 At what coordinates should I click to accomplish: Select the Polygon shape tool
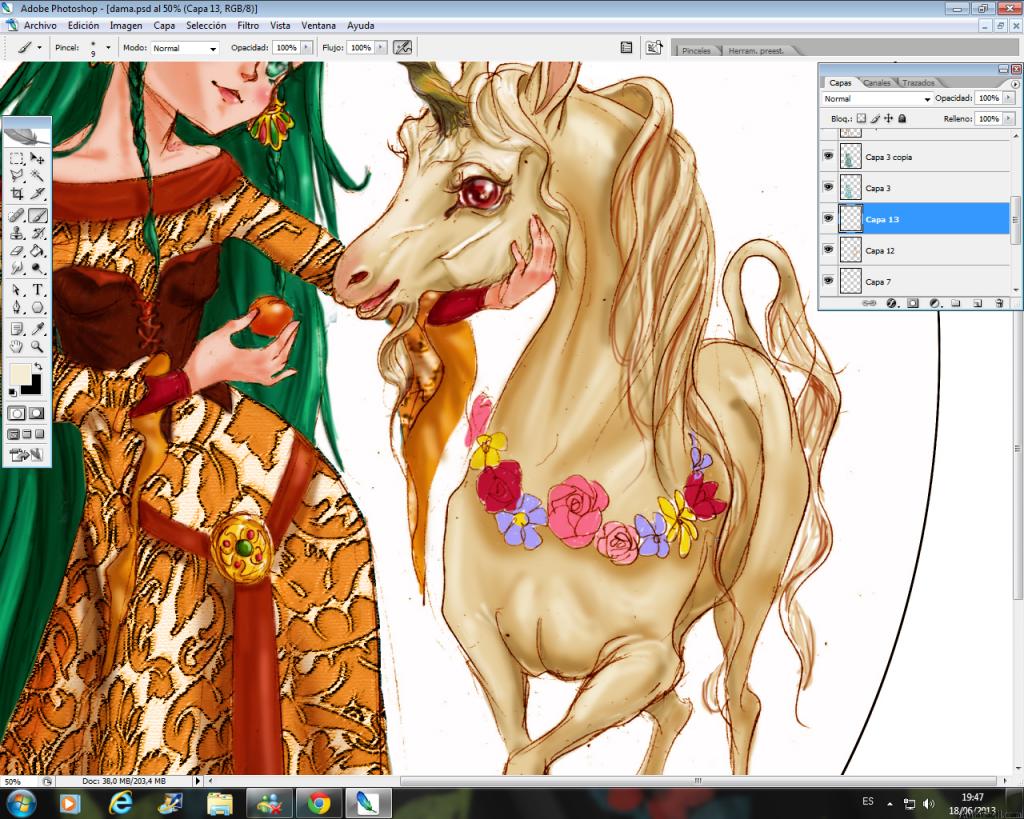tap(37, 307)
